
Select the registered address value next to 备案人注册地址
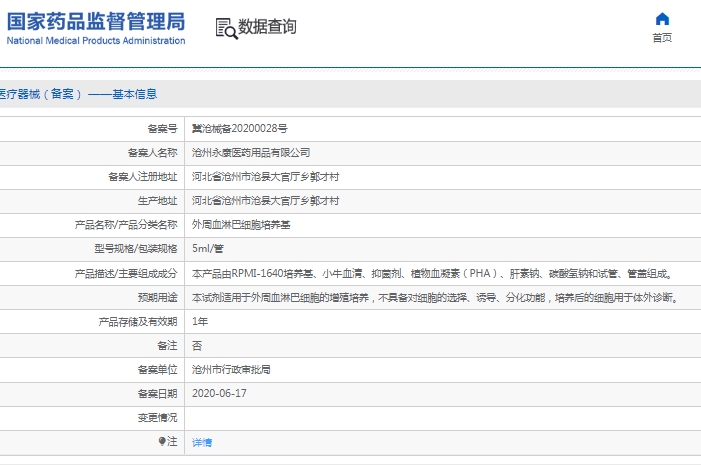point(266,177)
